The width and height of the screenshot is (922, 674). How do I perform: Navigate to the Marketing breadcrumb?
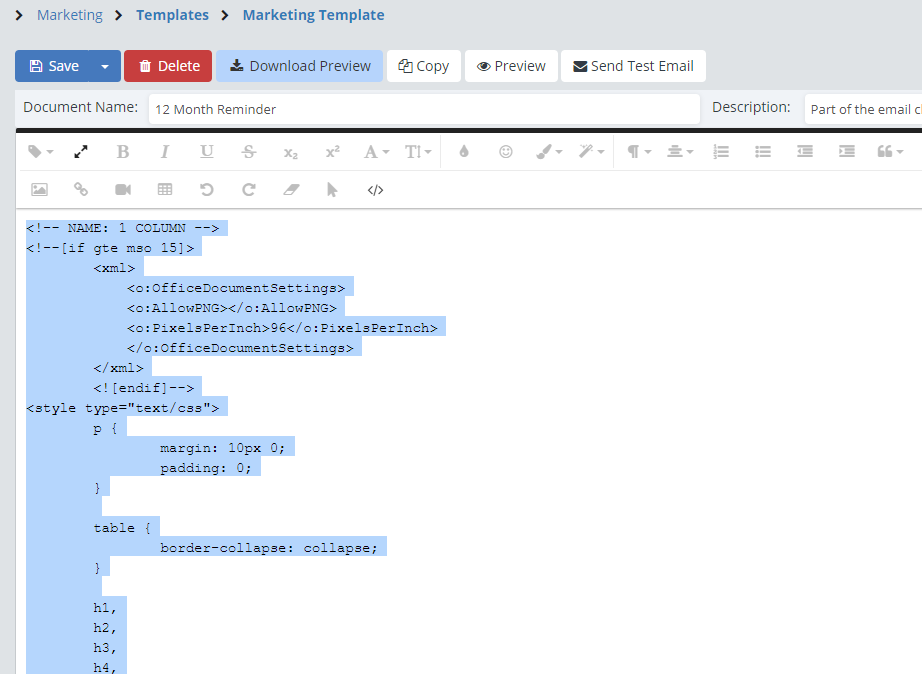69,15
